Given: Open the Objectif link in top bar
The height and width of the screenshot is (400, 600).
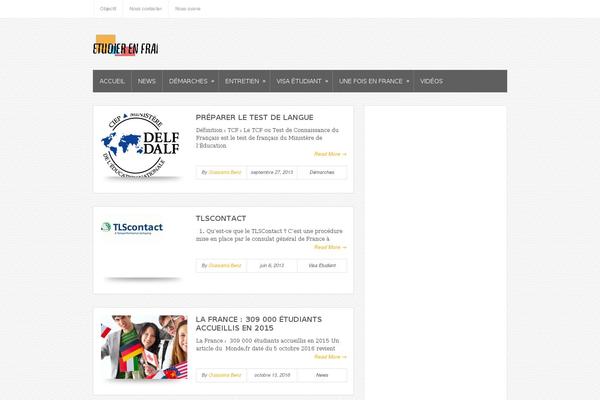Looking at the screenshot, I should pos(108,8).
